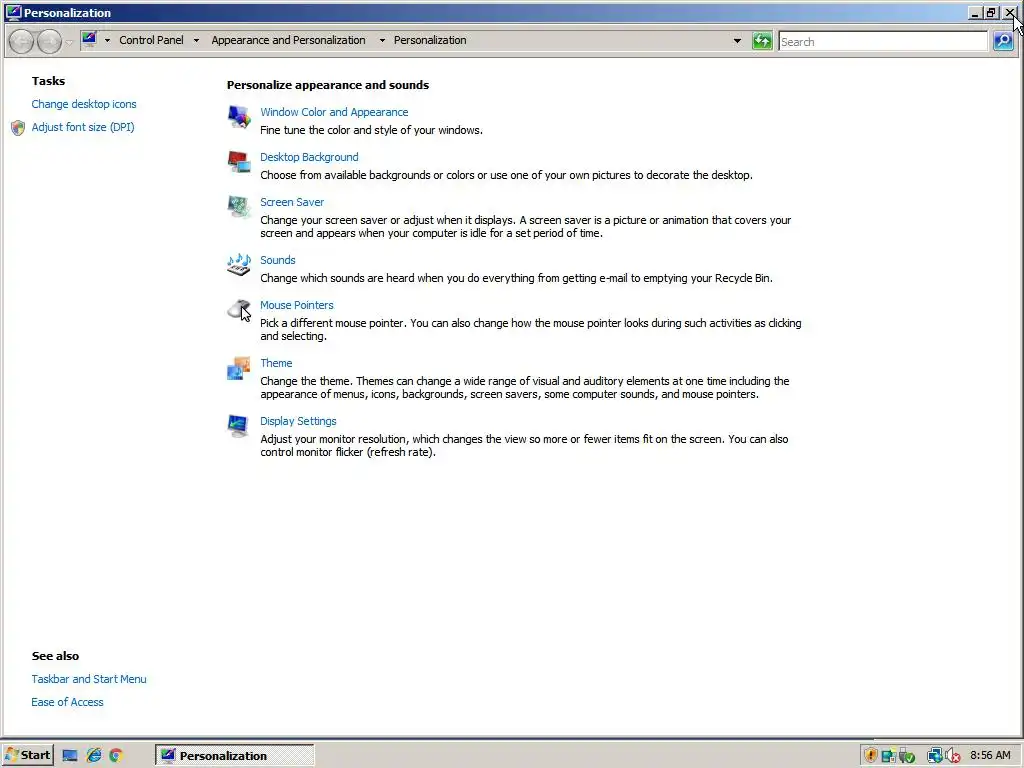Click Appearance and Personalization breadcrumb
This screenshot has height=768, width=1024.
pyautogui.click(x=289, y=40)
